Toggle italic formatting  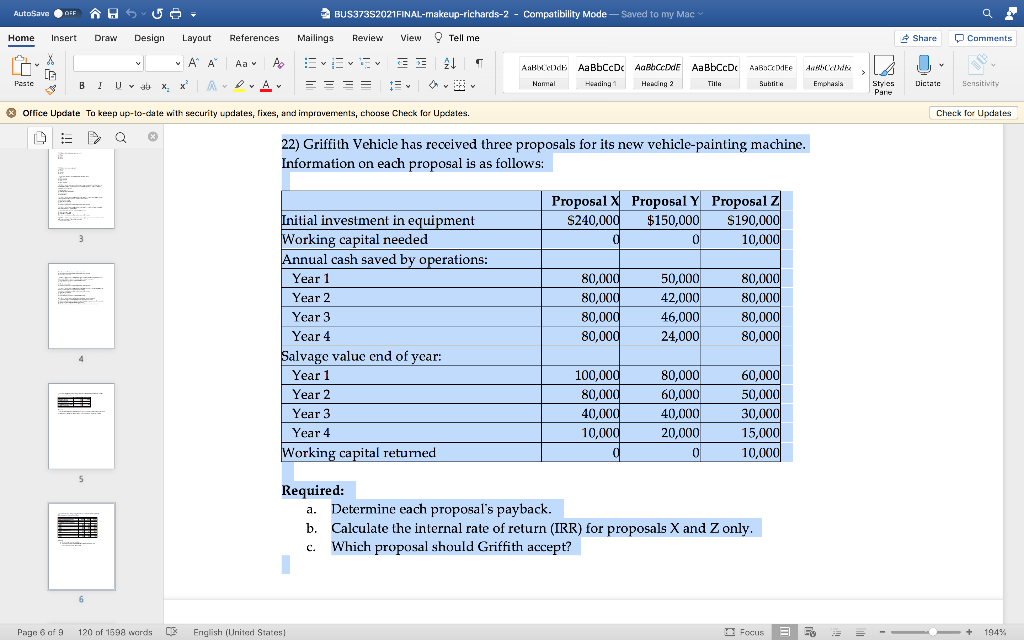(x=100, y=86)
